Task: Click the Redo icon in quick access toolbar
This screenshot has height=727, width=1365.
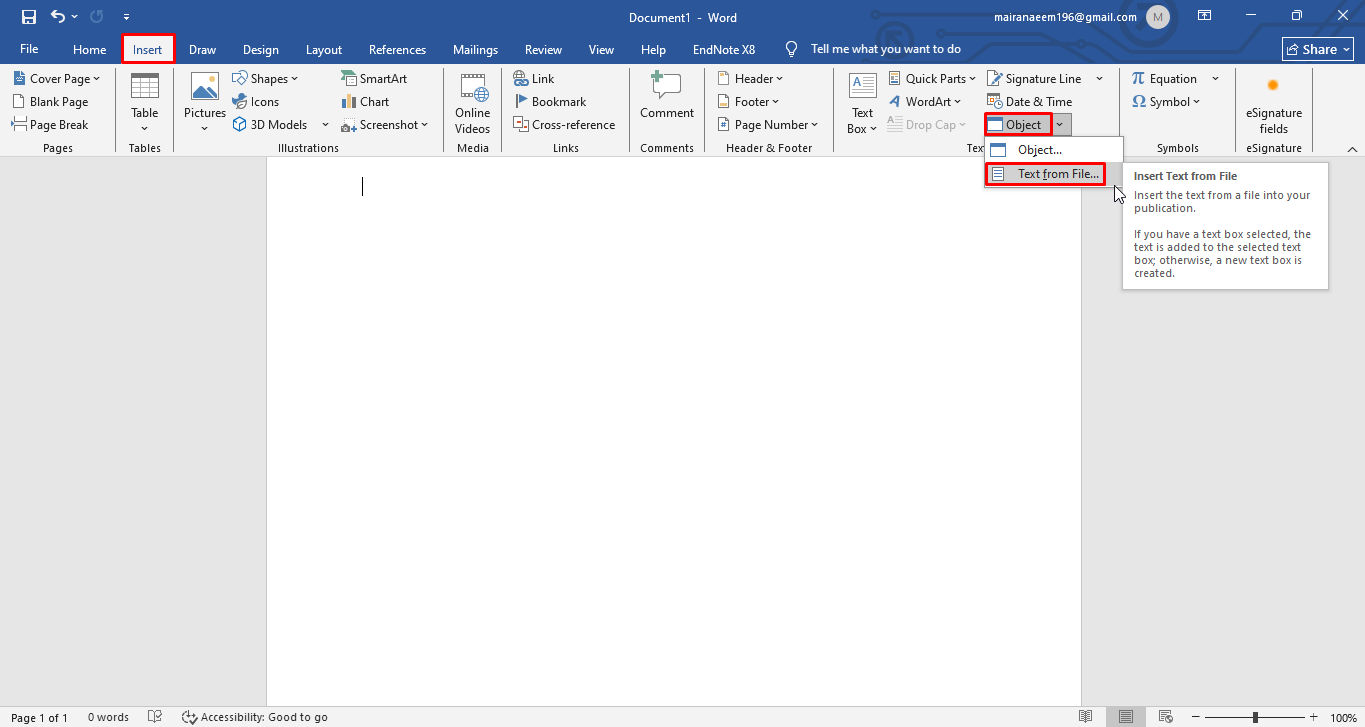Action: [x=97, y=17]
